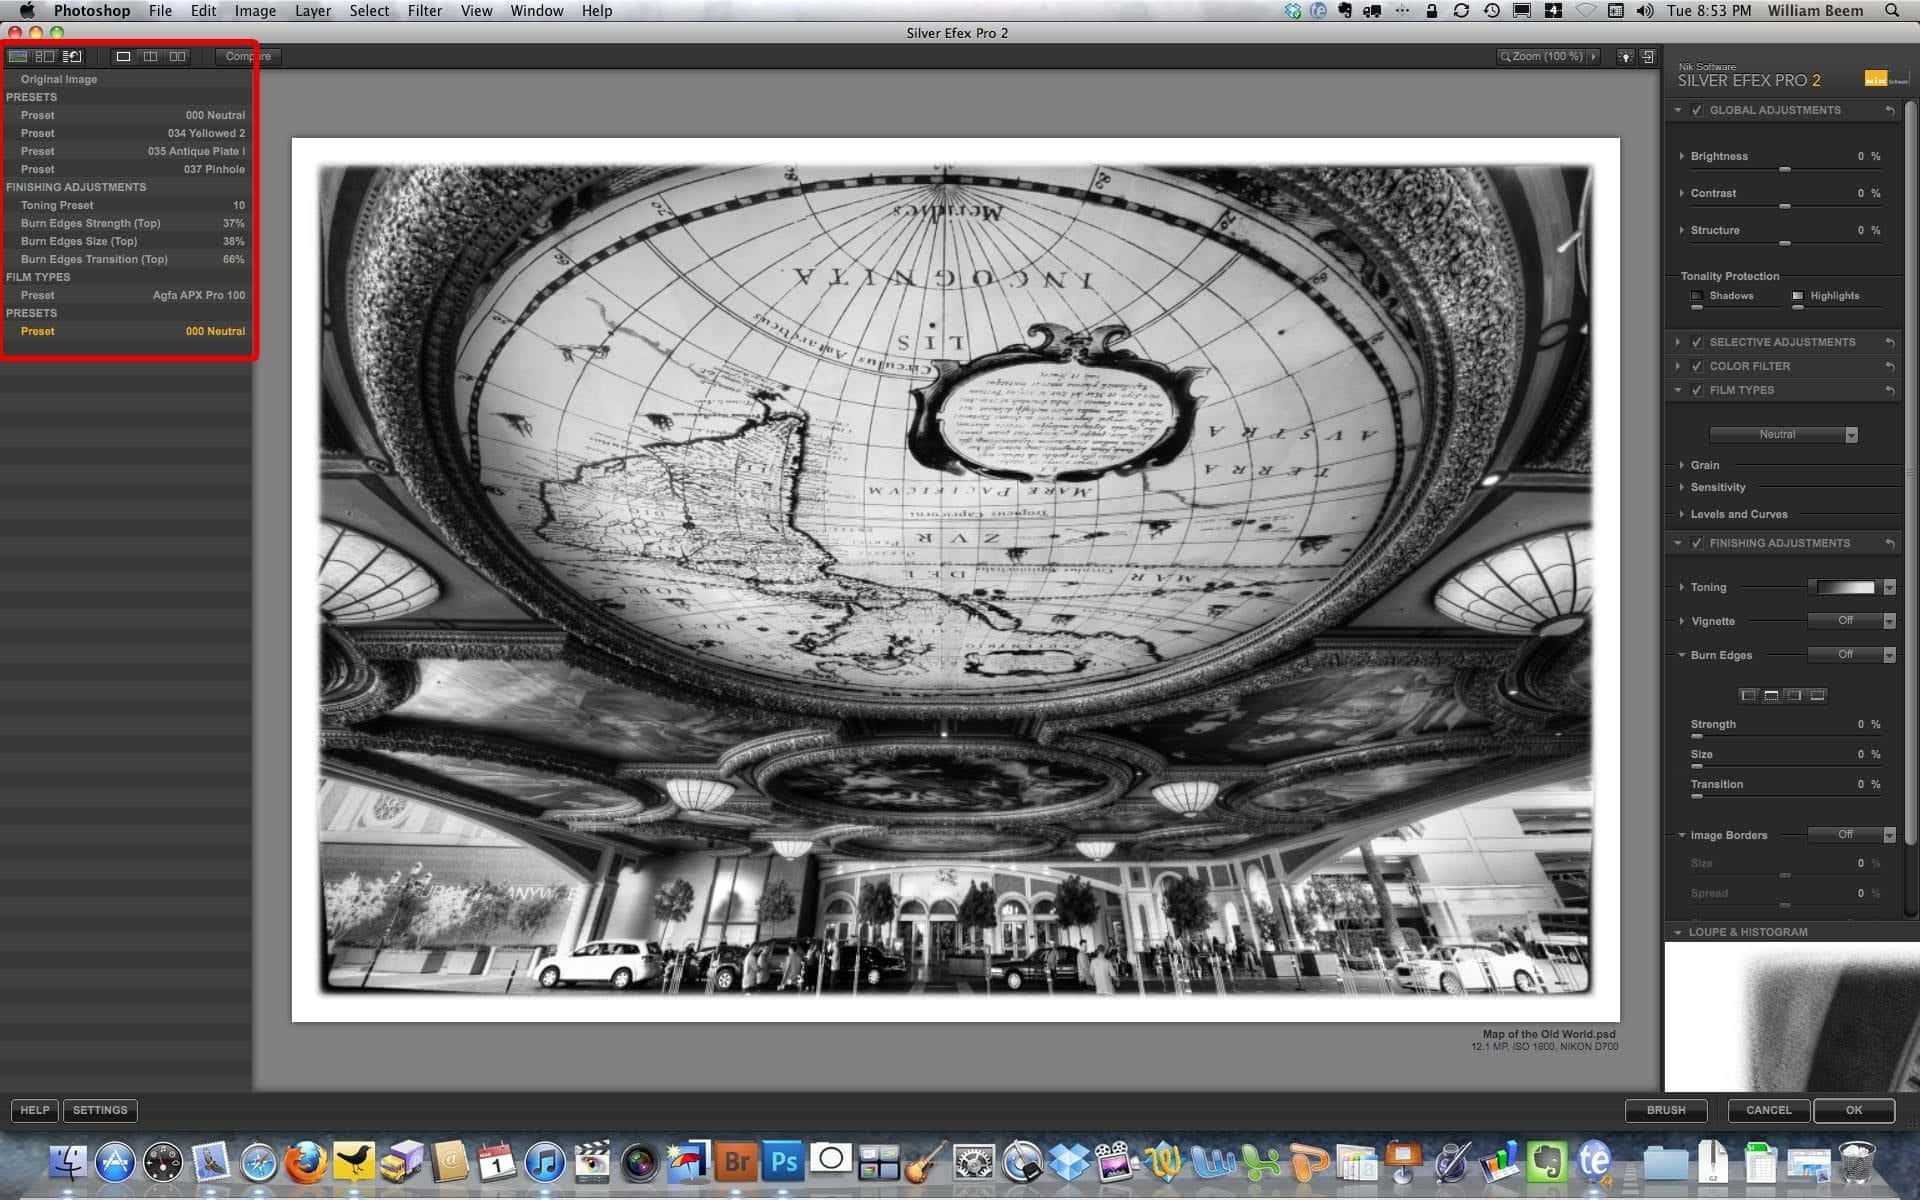
Task: Click the lightbulb background color icon
Action: [x=1625, y=57]
